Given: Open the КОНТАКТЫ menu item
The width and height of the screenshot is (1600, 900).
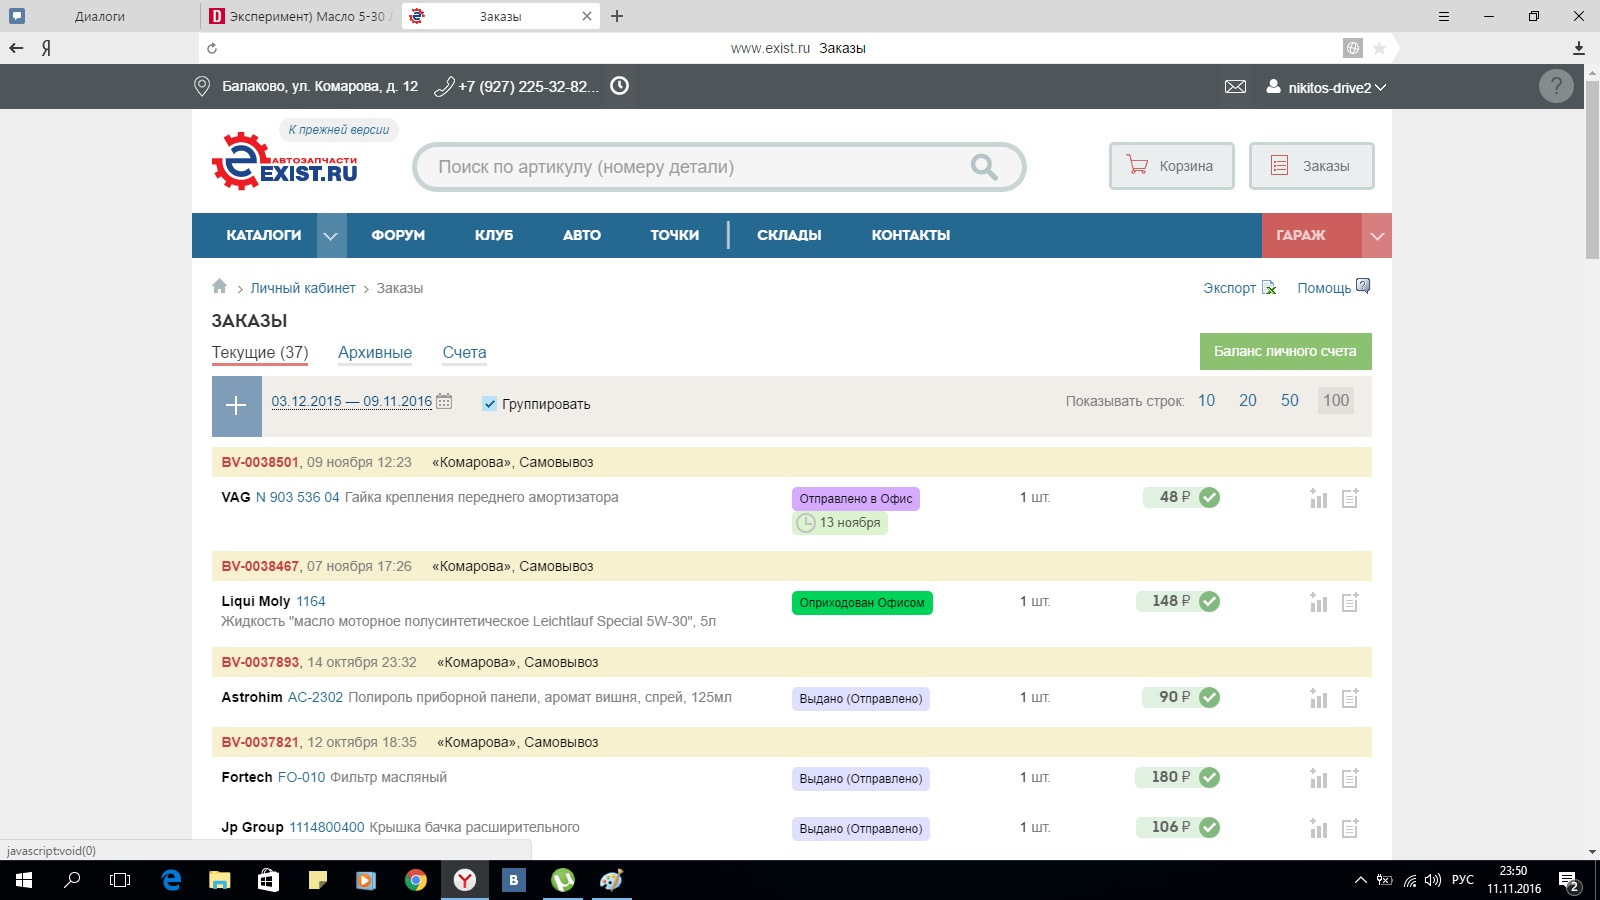Looking at the screenshot, I should 911,235.
